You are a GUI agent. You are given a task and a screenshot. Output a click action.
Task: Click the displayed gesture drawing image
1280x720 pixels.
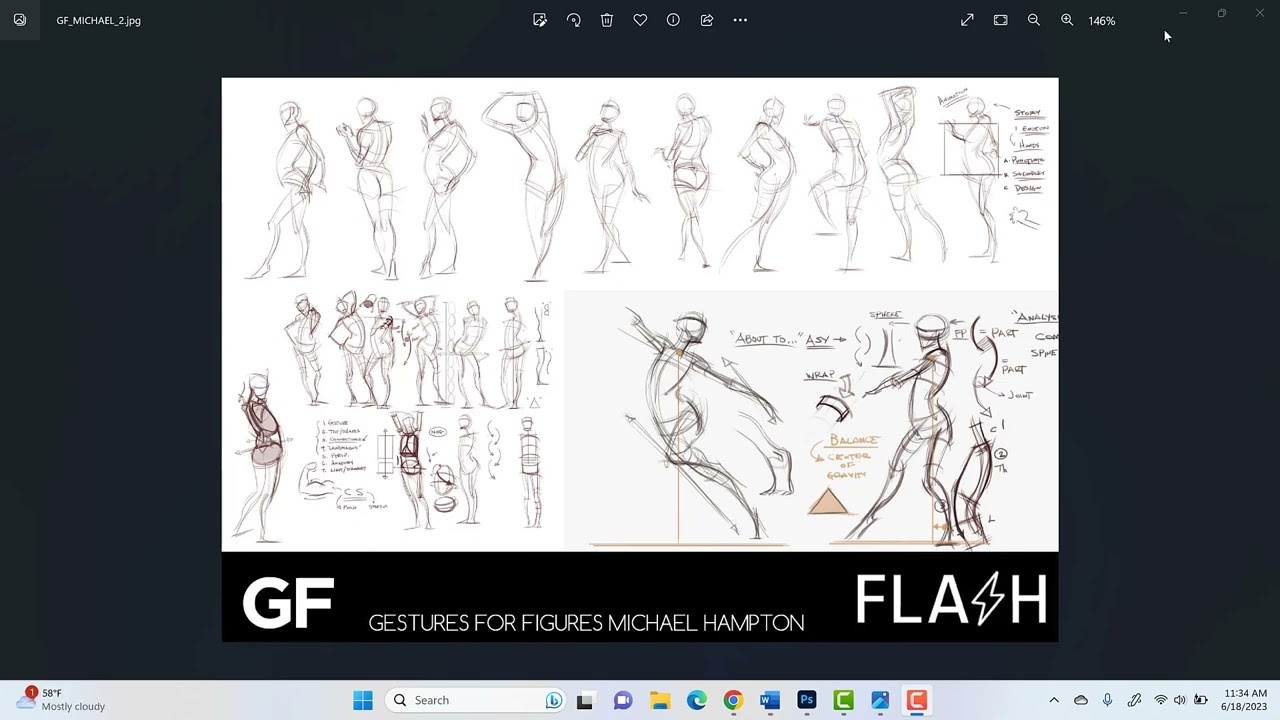(640, 360)
